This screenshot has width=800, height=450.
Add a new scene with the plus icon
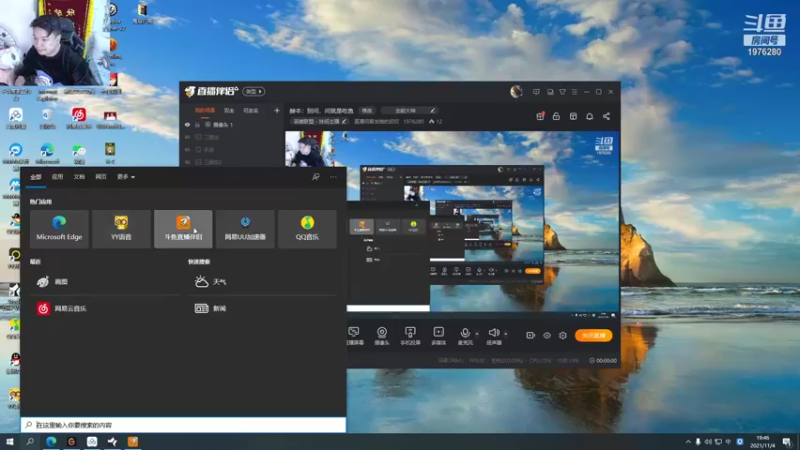point(277,110)
